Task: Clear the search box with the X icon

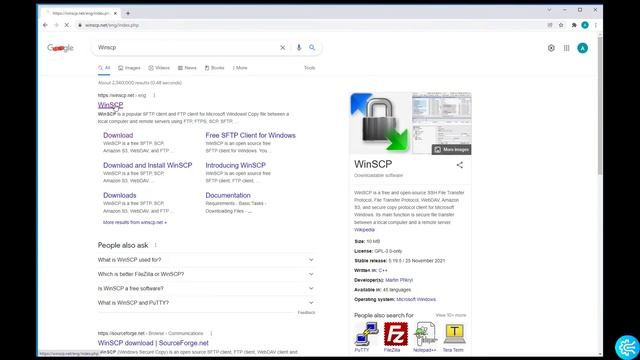Action: [282, 48]
